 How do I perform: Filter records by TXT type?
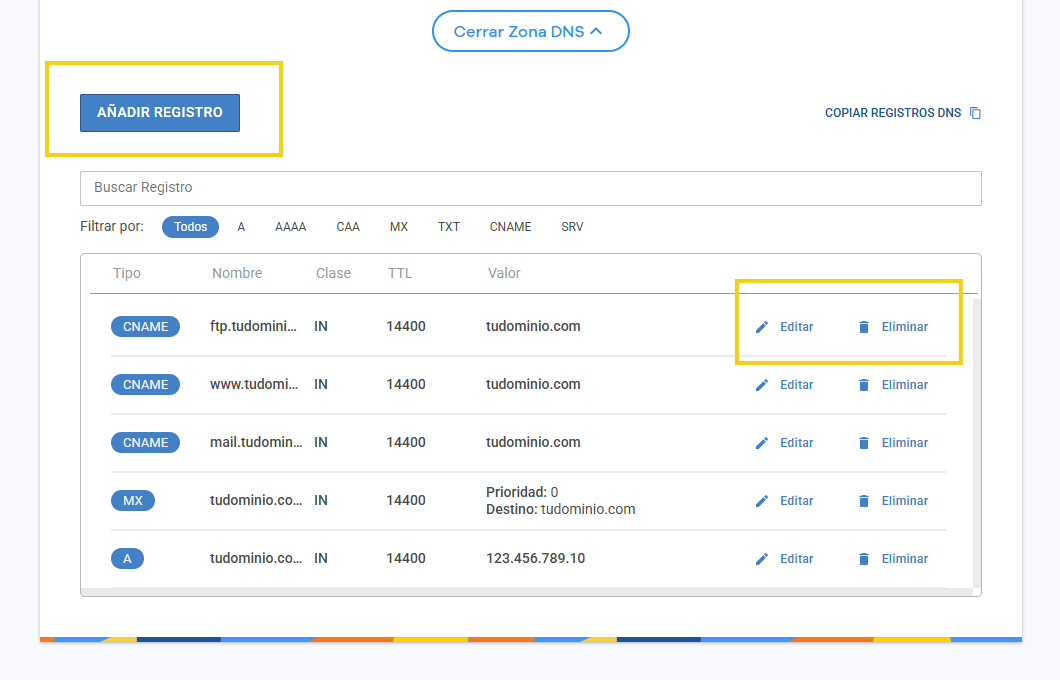point(449,227)
